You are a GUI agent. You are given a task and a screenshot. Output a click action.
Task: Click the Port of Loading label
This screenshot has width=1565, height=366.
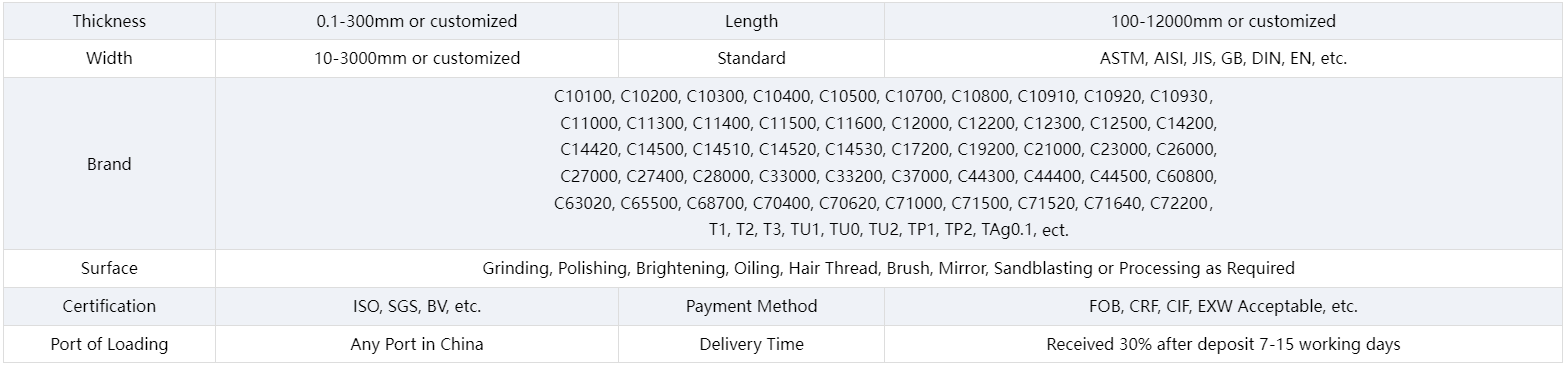(109, 344)
